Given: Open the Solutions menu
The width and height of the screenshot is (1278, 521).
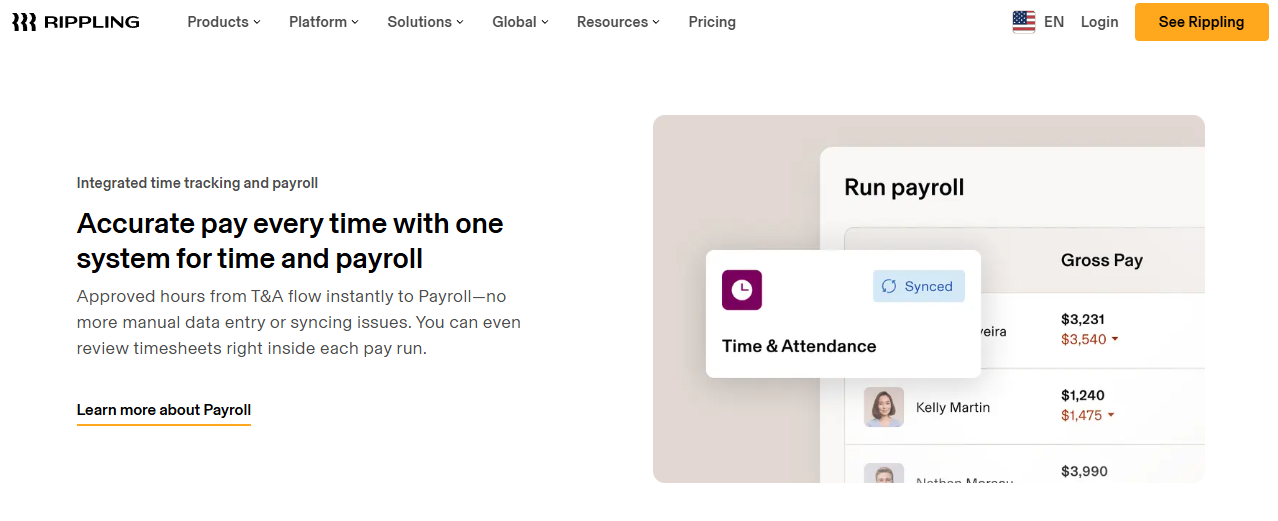Looking at the screenshot, I should (425, 22).
